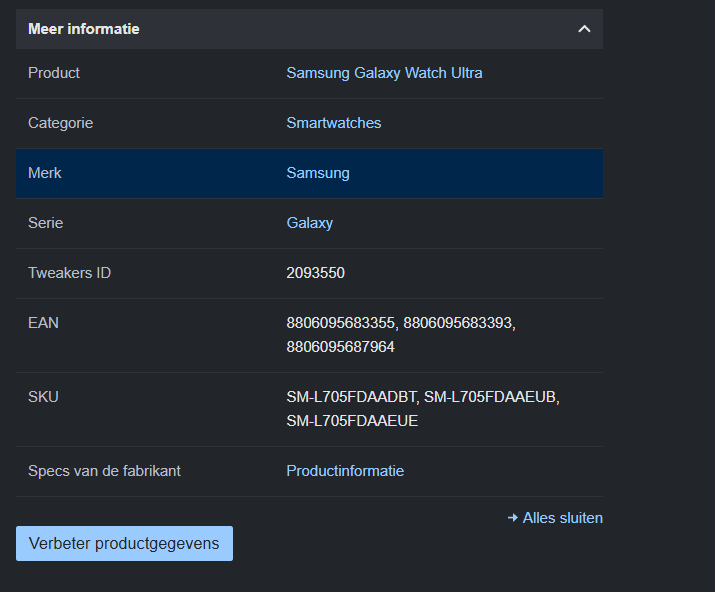Open the Galaxy series link
The height and width of the screenshot is (592, 715).
coord(310,223)
